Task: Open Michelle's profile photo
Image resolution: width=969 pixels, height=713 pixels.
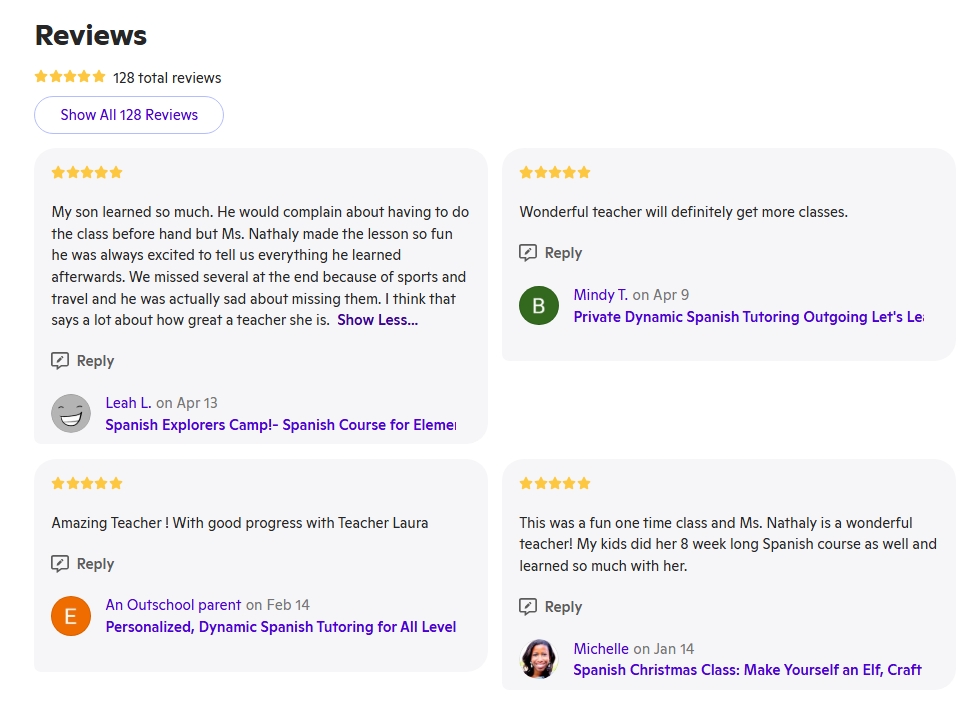Action: pos(539,659)
